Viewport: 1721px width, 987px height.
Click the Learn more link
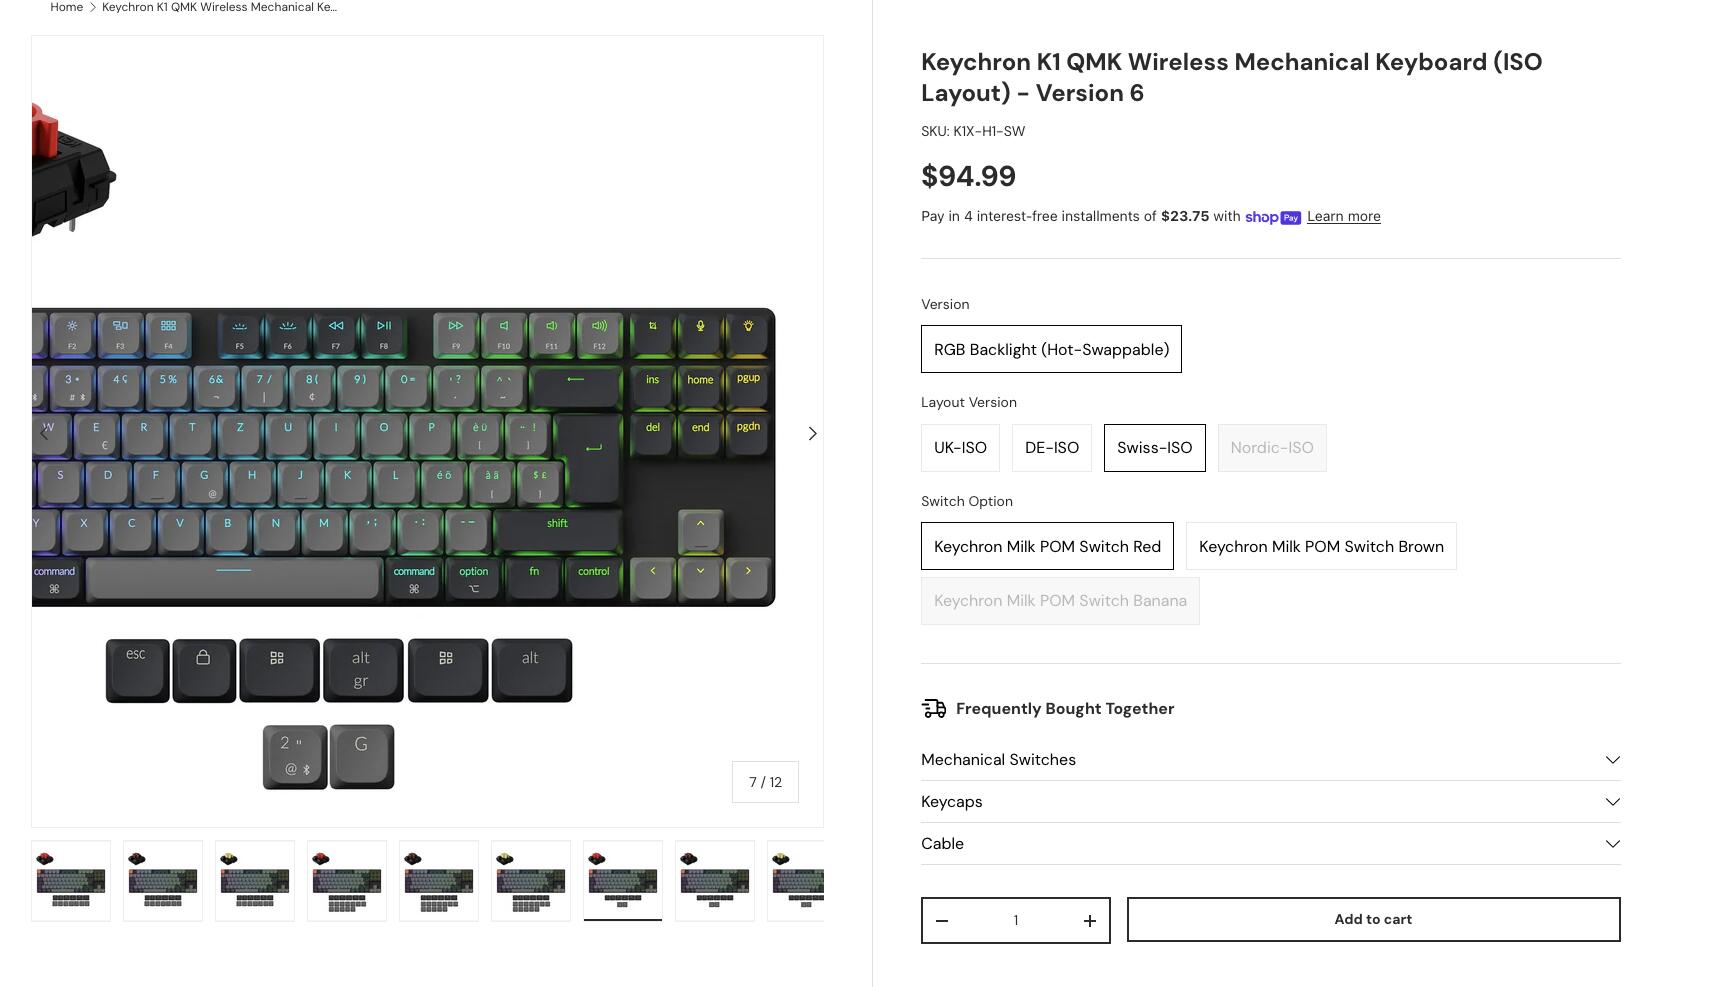[x=1343, y=217]
